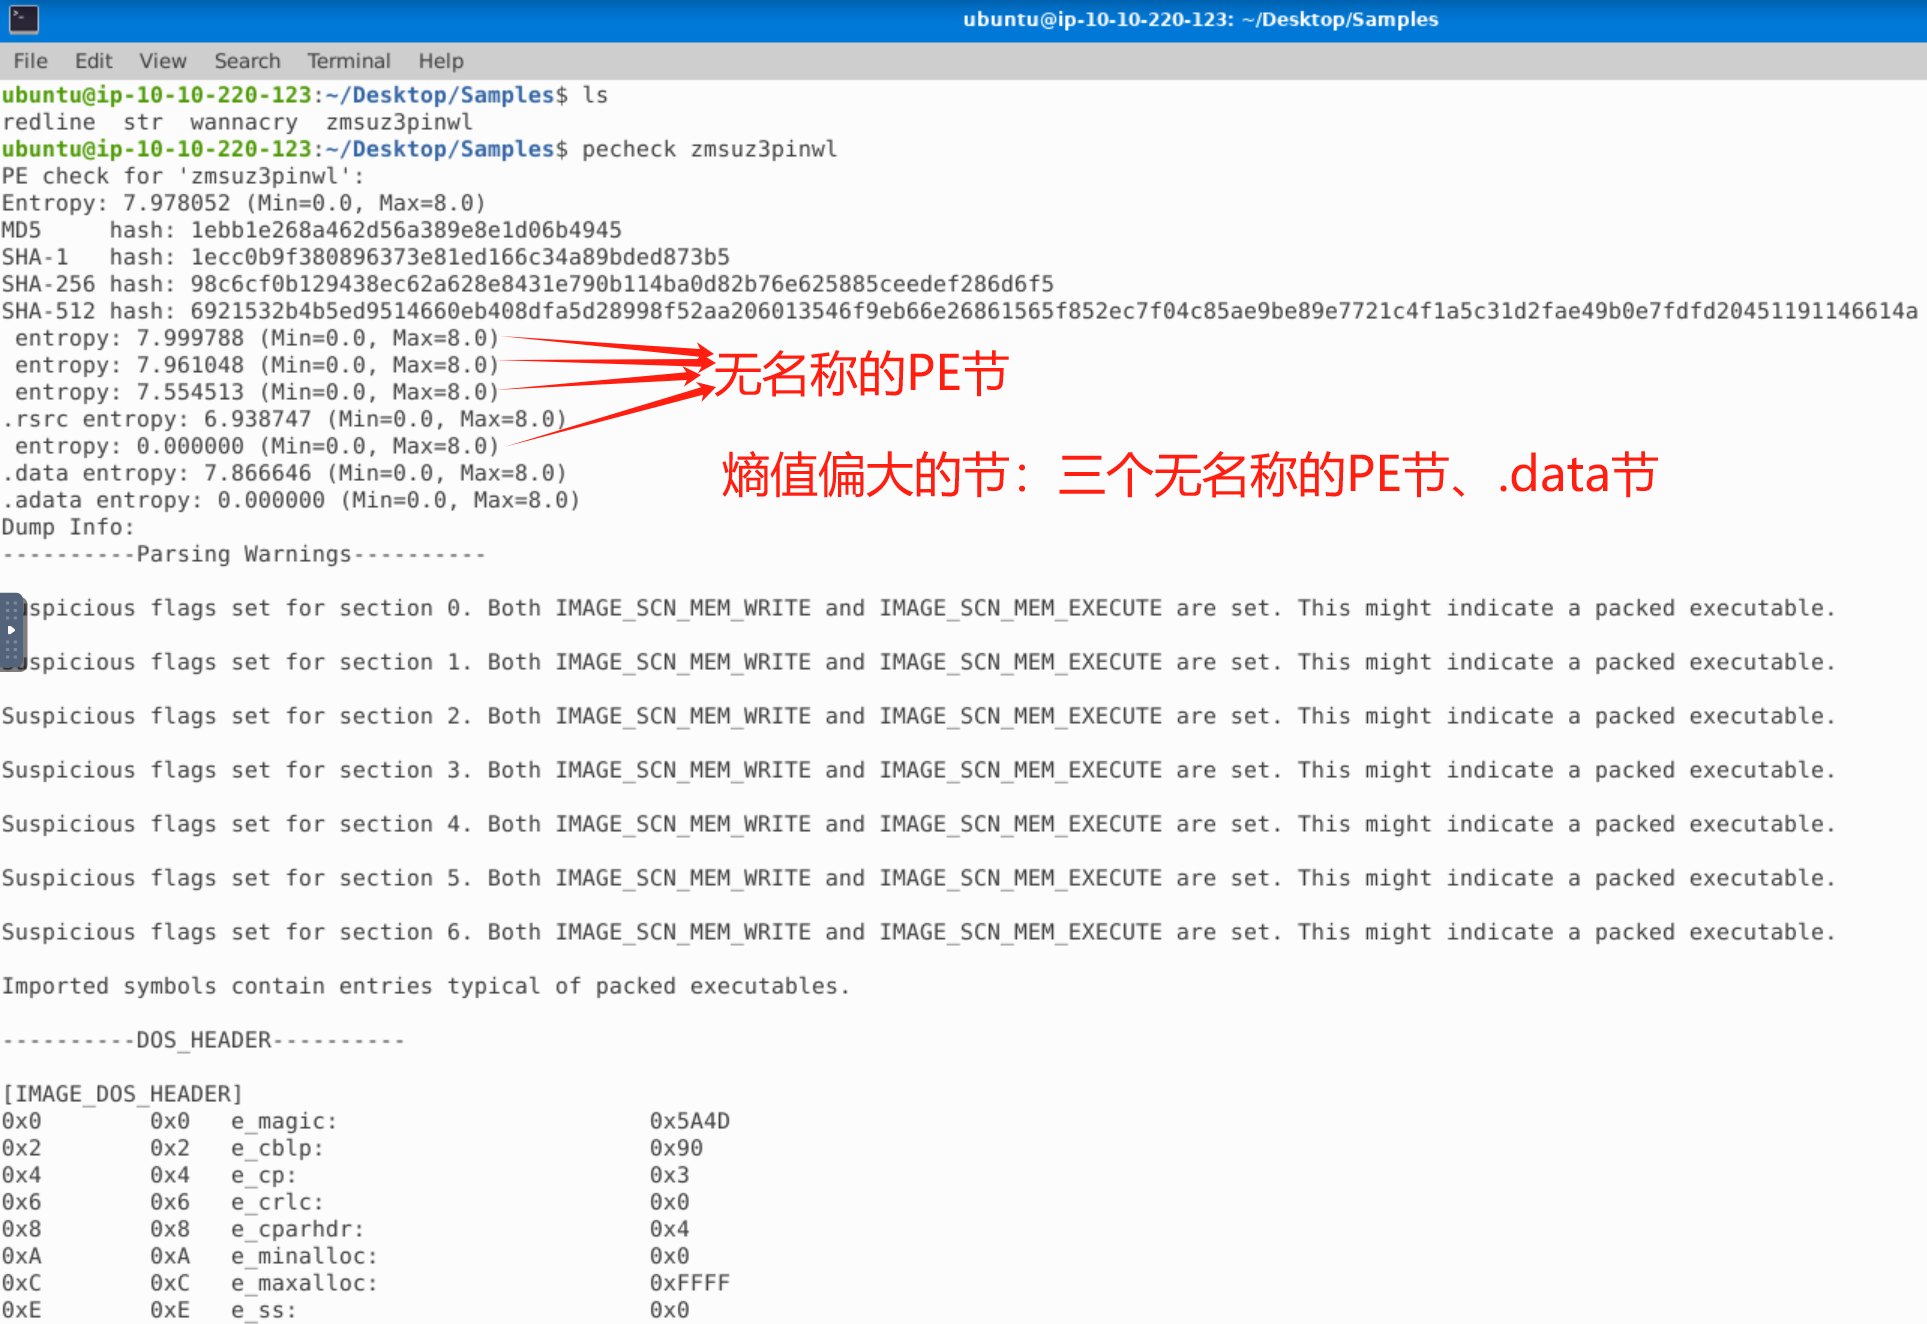Click the '.adata entropy: 0.000000' line
The image size is (1927, 1324).
pyautogui.click(x=291, y=500)
